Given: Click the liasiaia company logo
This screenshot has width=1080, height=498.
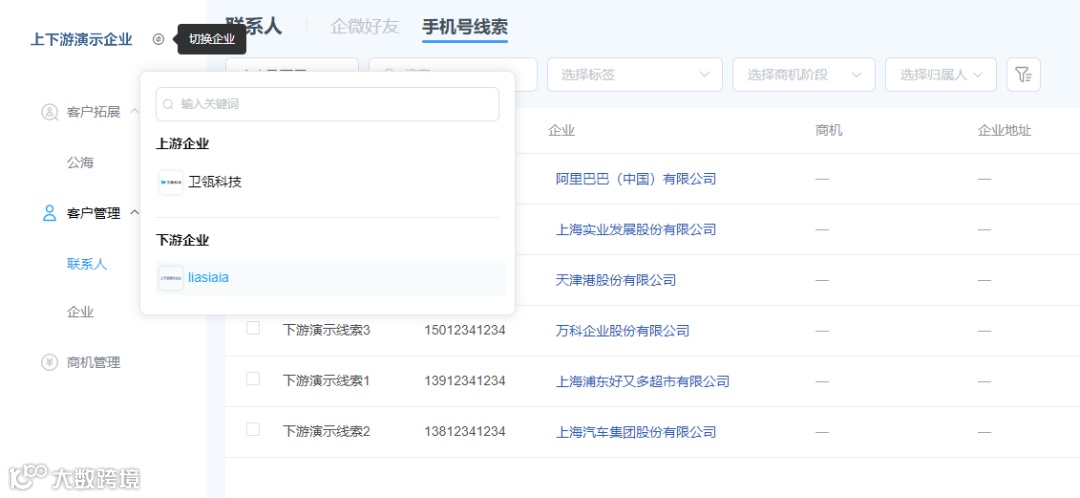Looking at the screenshot, I should pos(171,278).
